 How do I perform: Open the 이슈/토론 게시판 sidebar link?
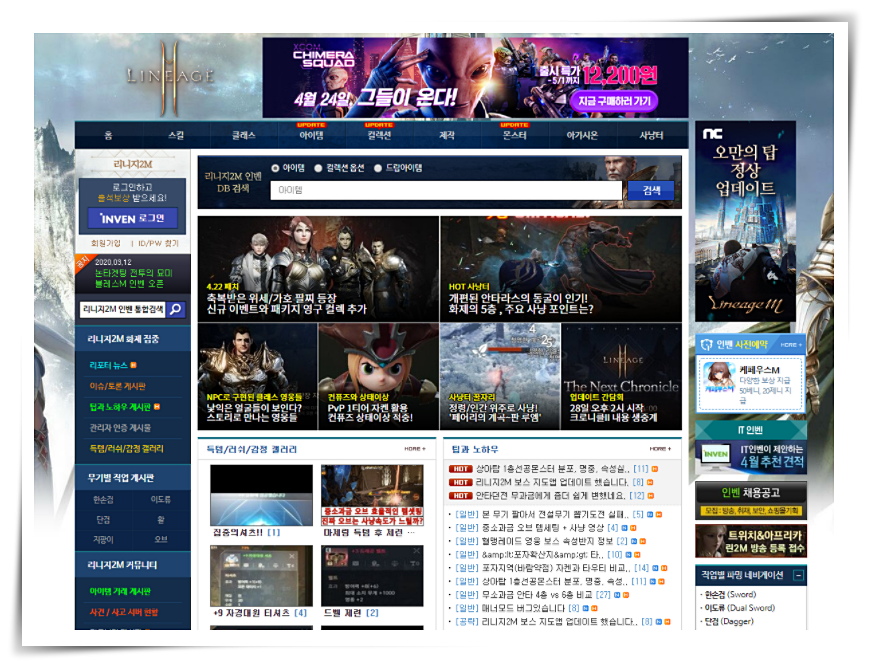click(x=117, y=386)
